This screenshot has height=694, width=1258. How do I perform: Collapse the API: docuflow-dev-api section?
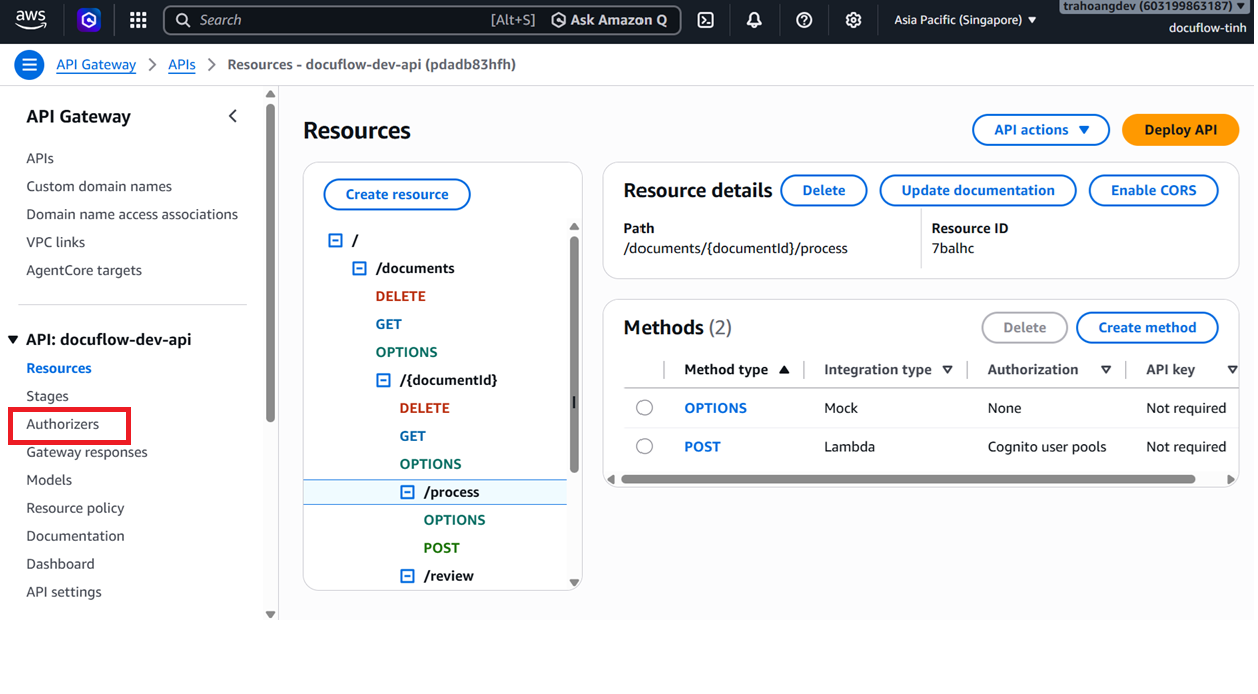[13, 340]
